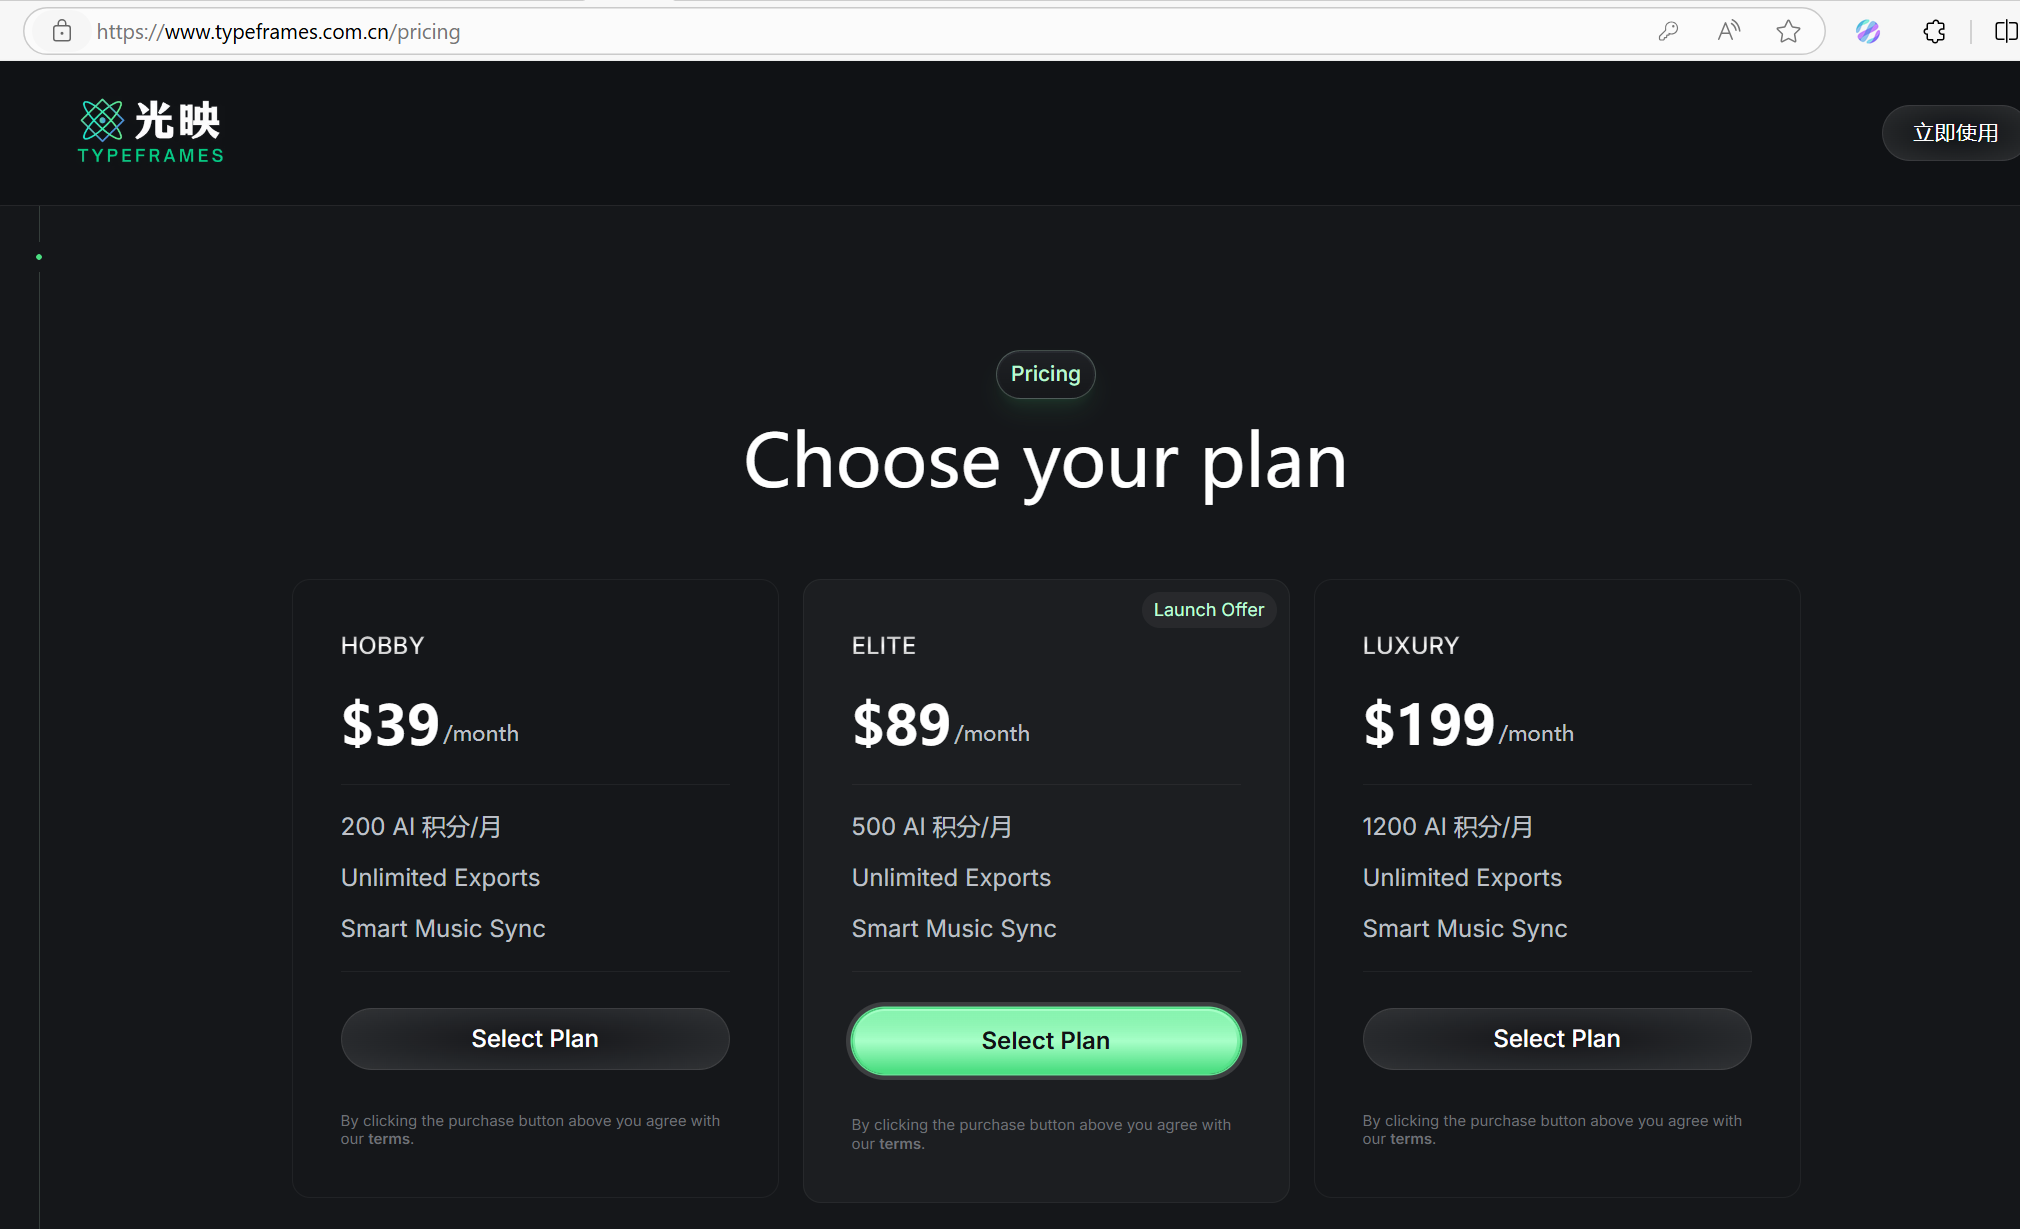This screenshot has height=1229, width=2020.
Task: Click the Typeframes logo in the header
Action: point(151,131)
